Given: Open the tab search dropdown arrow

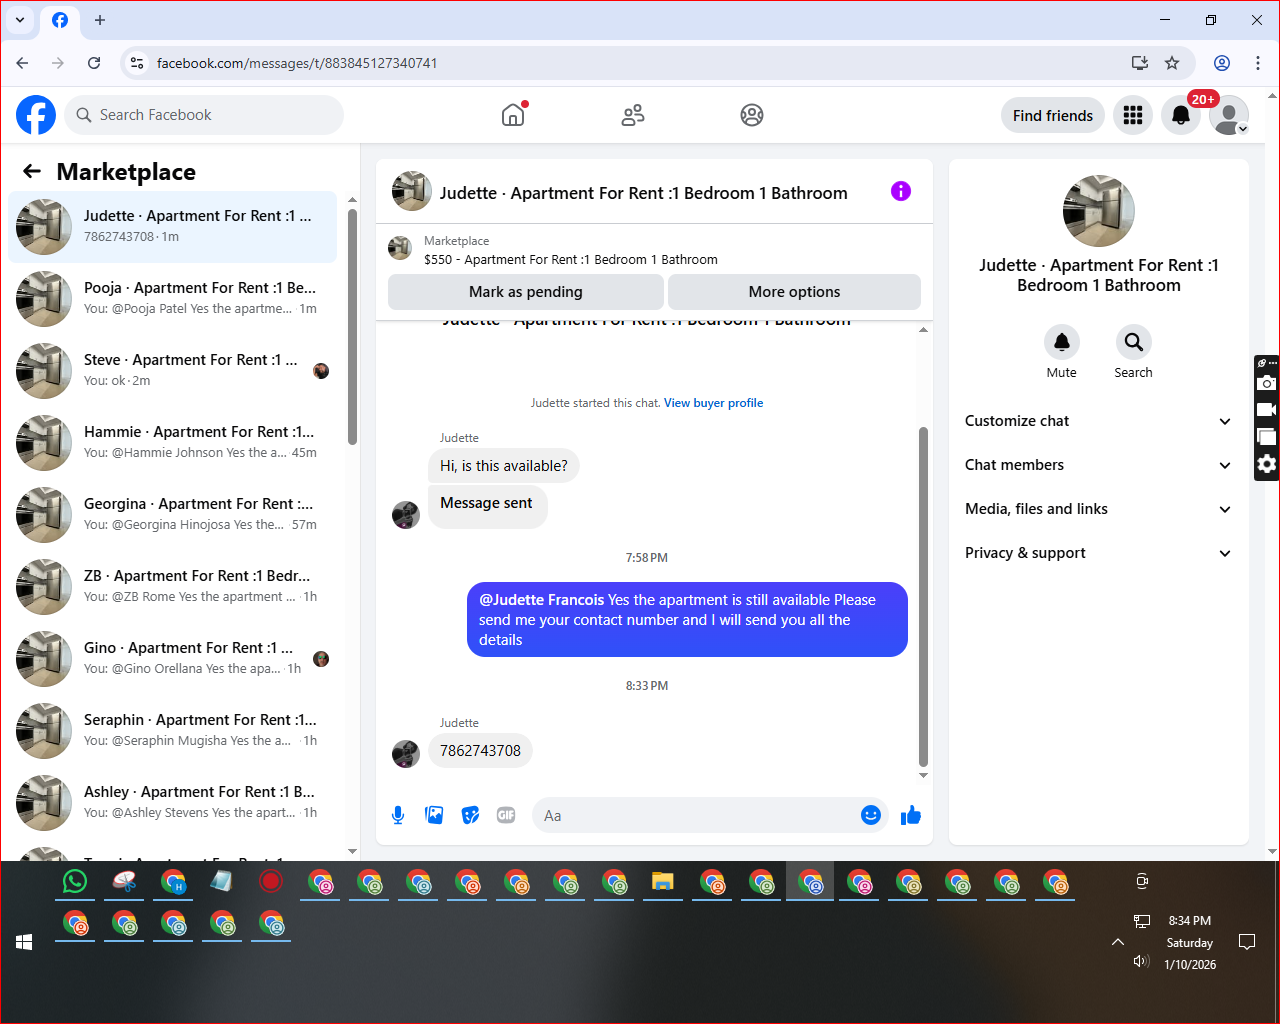Looking at the screenshot, I should click(20, 20).
